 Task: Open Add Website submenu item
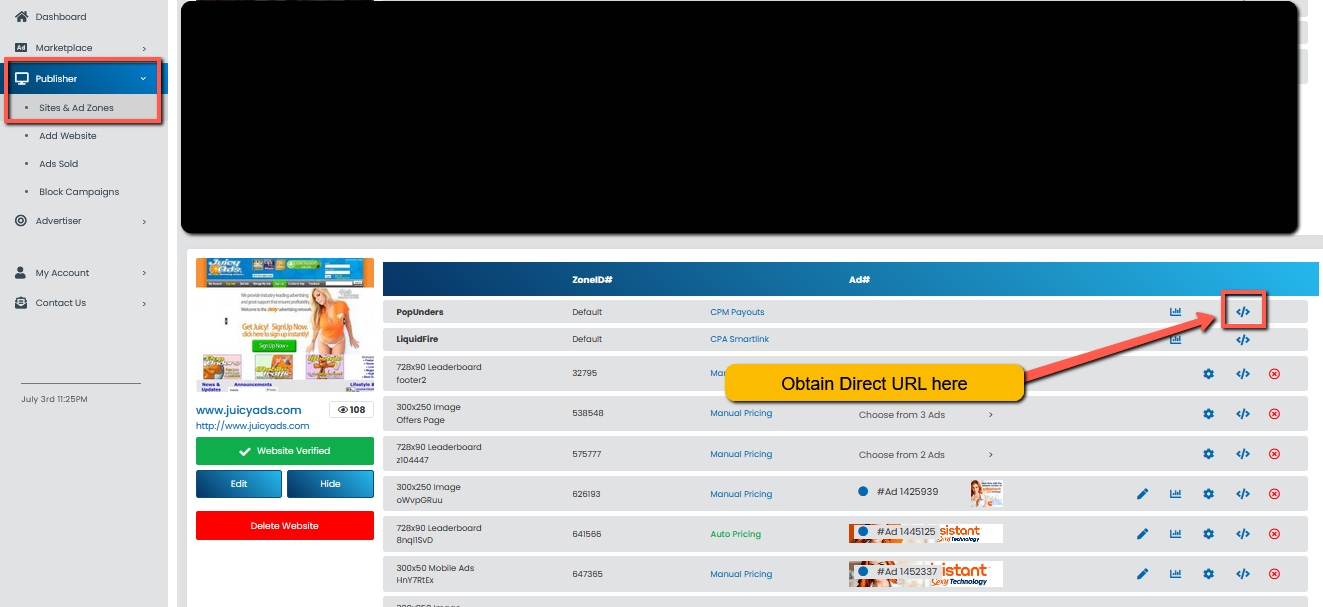click(68, 136)
